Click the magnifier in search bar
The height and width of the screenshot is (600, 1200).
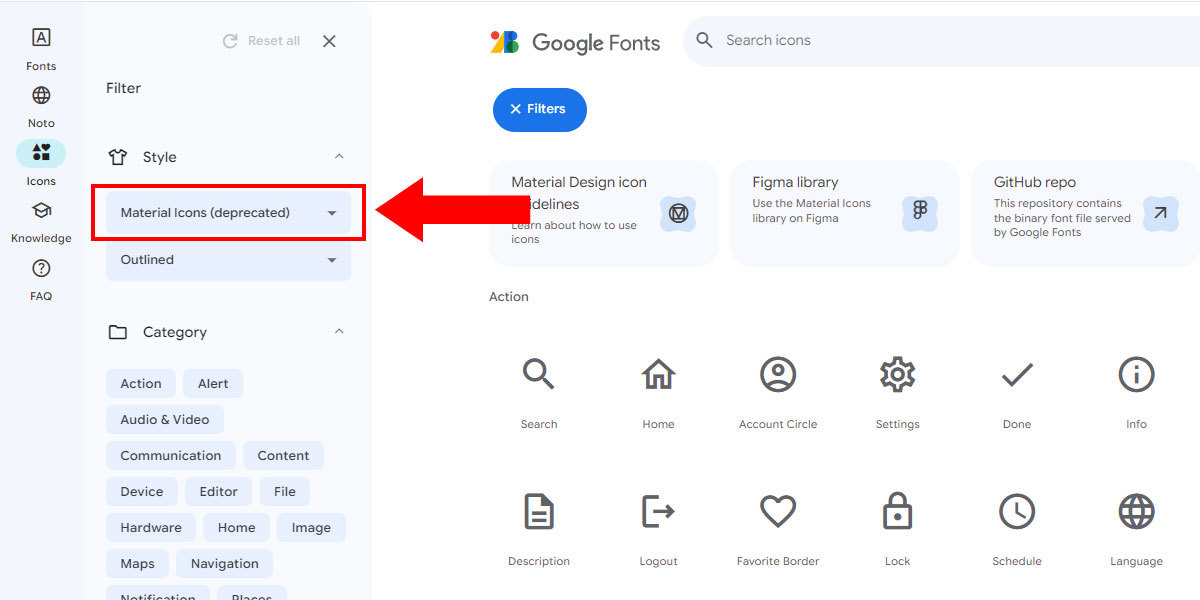pyautogui.click(x=705, y=41)
